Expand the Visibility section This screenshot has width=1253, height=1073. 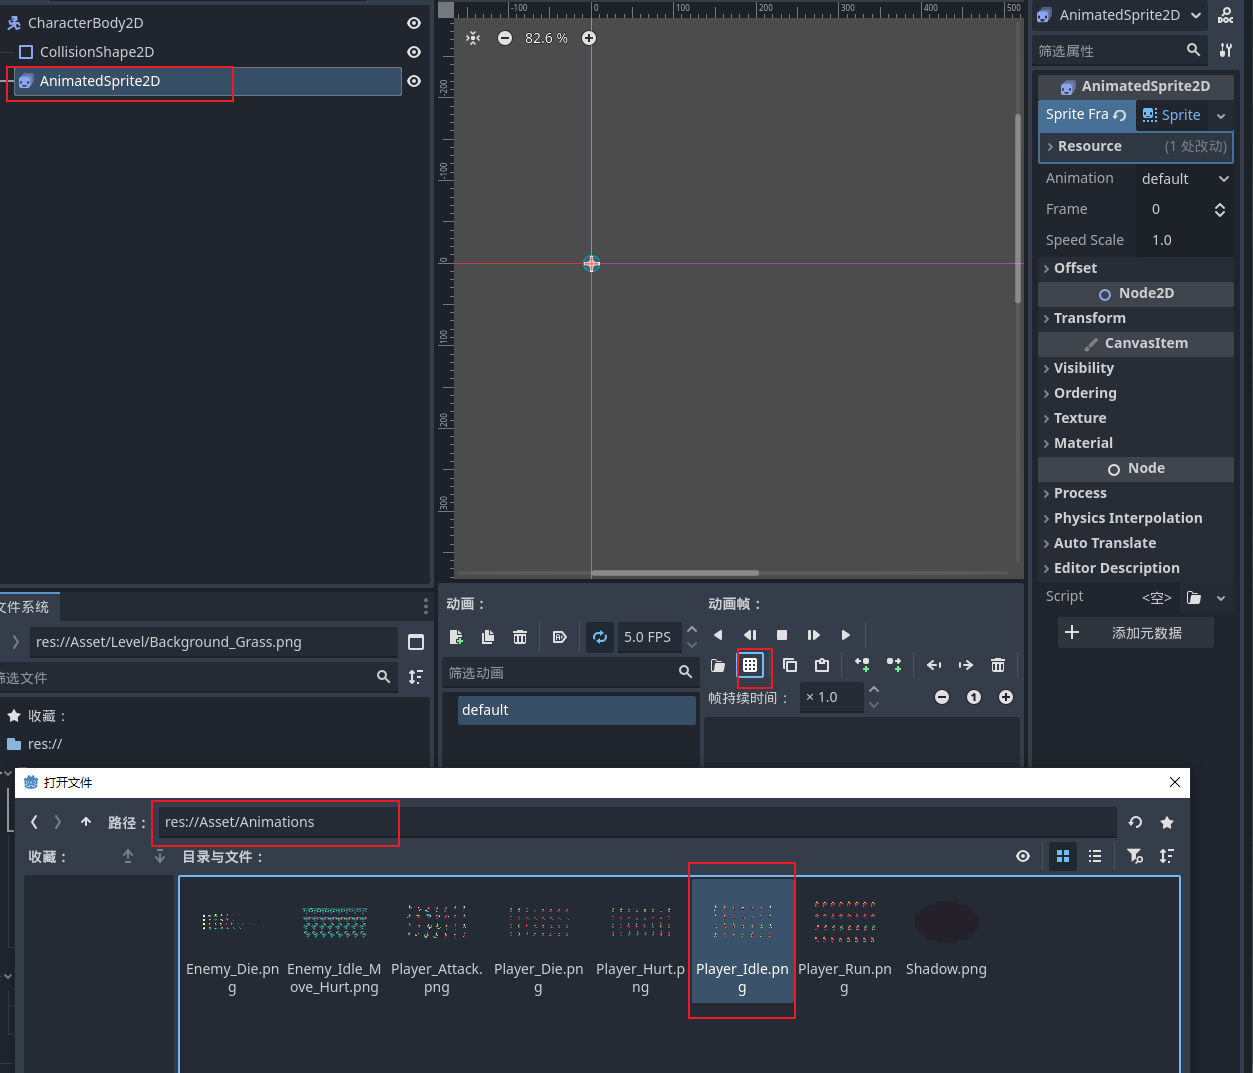tap(1136, 368)
